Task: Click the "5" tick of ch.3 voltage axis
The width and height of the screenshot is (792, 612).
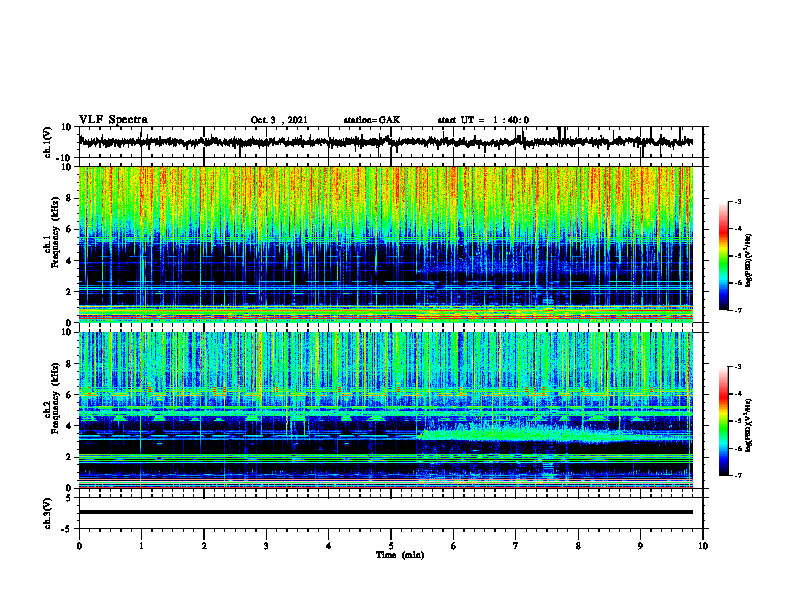Action: 70,498
